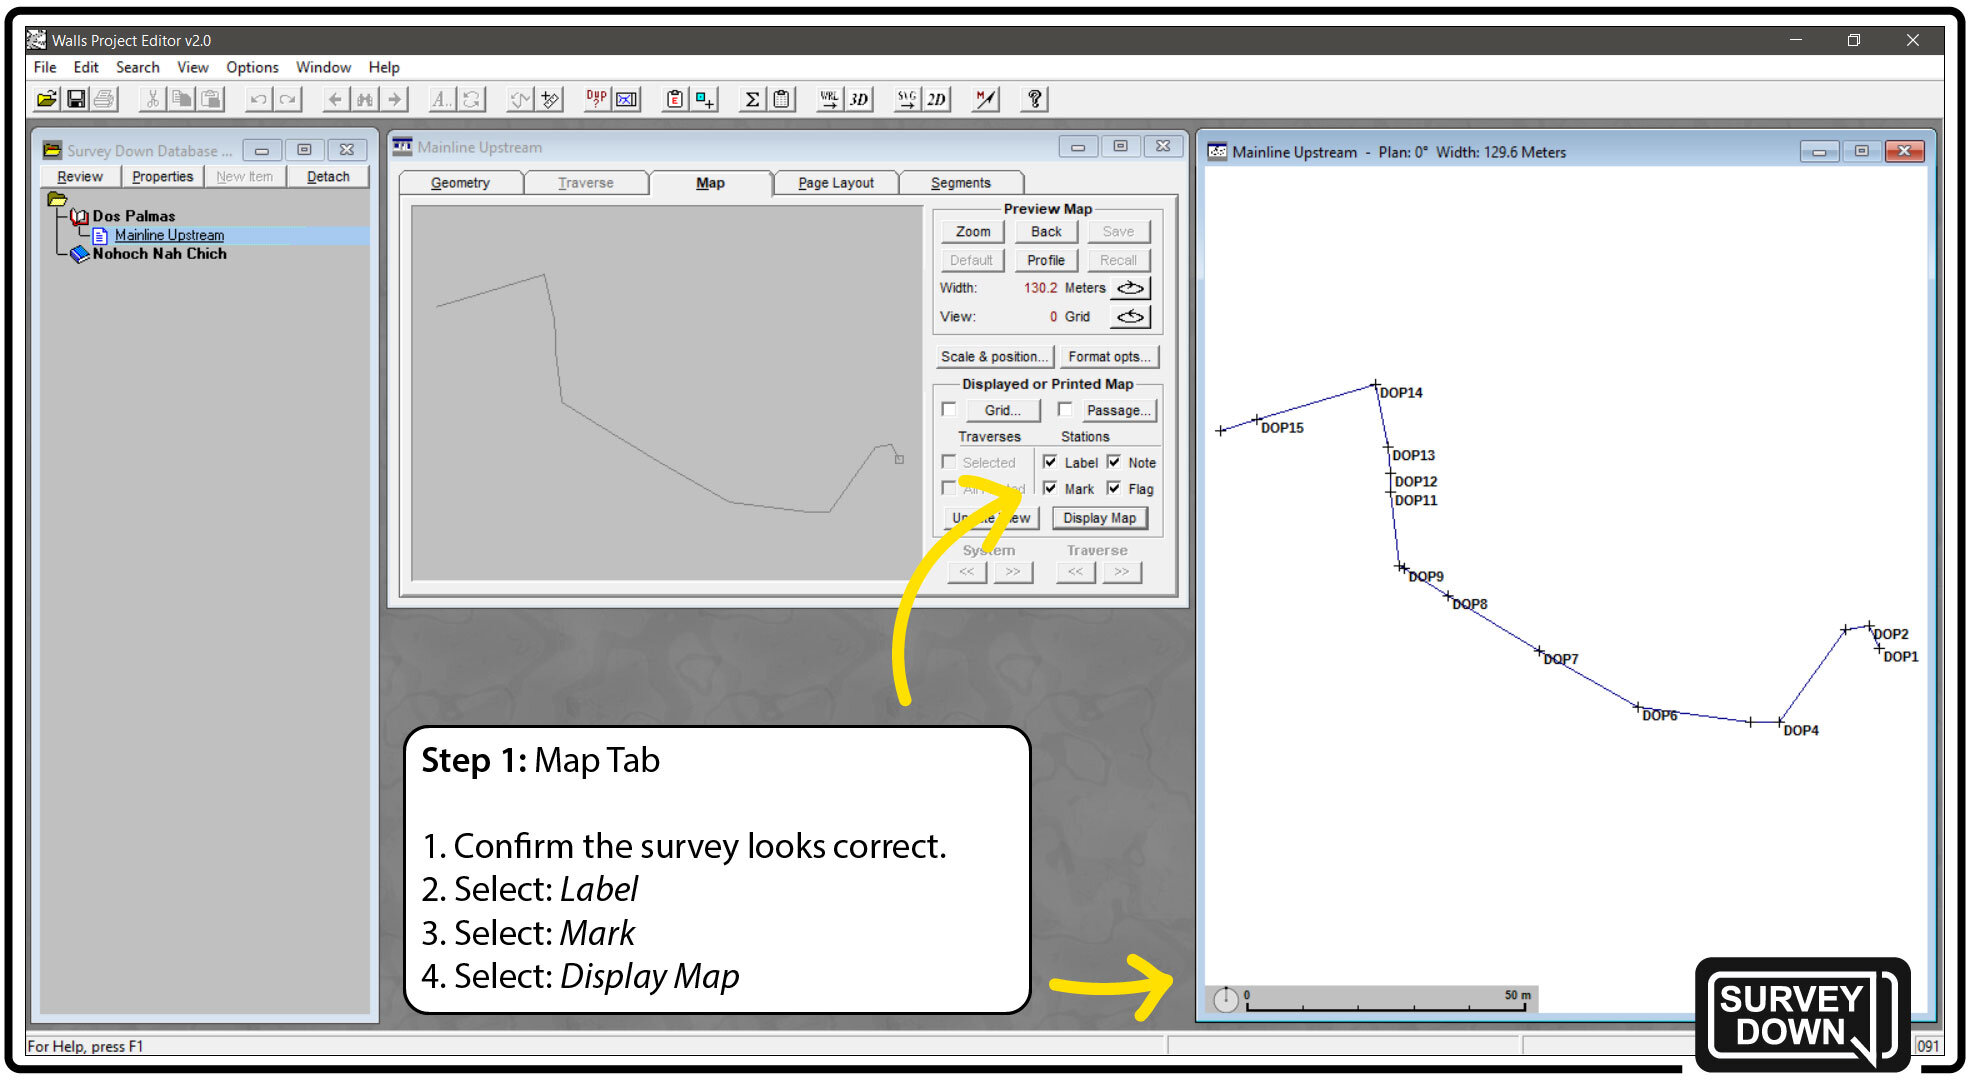Toggle the checkbox beside the Grid... button
1970x1080 pixels.
(x=949, y=410)
